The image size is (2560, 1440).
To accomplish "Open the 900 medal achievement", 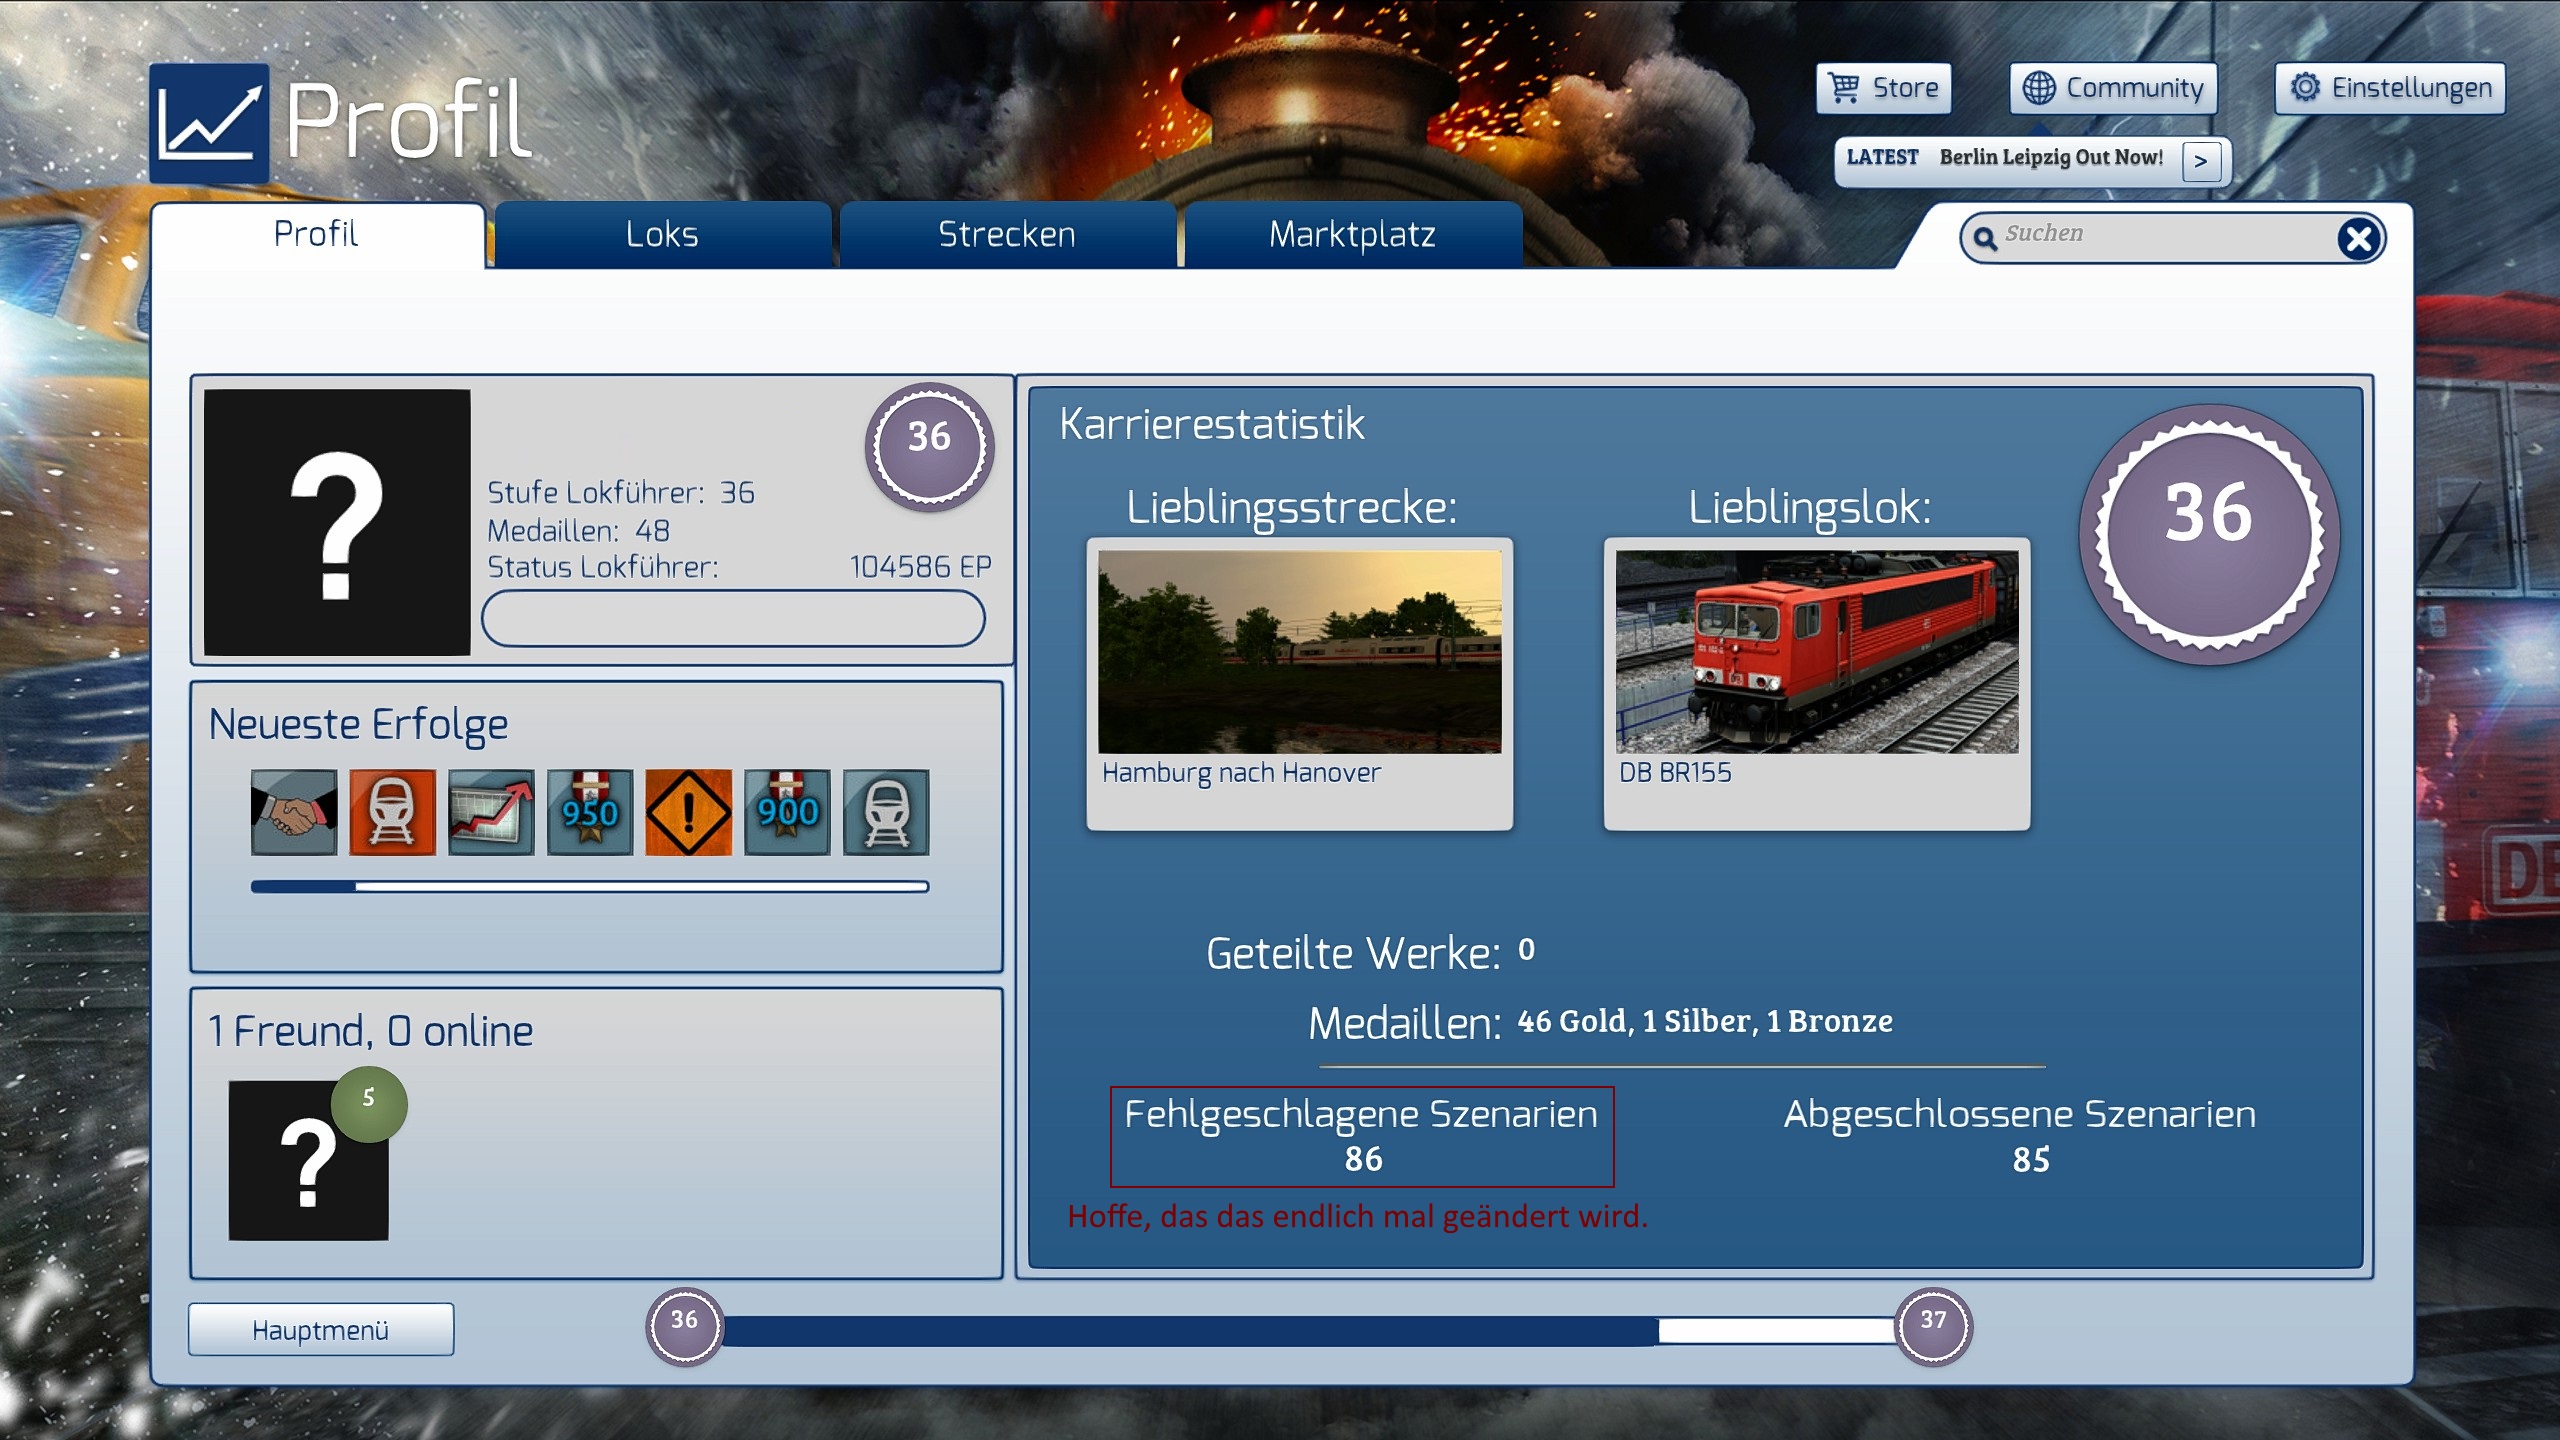I will (x=787, y=812).
